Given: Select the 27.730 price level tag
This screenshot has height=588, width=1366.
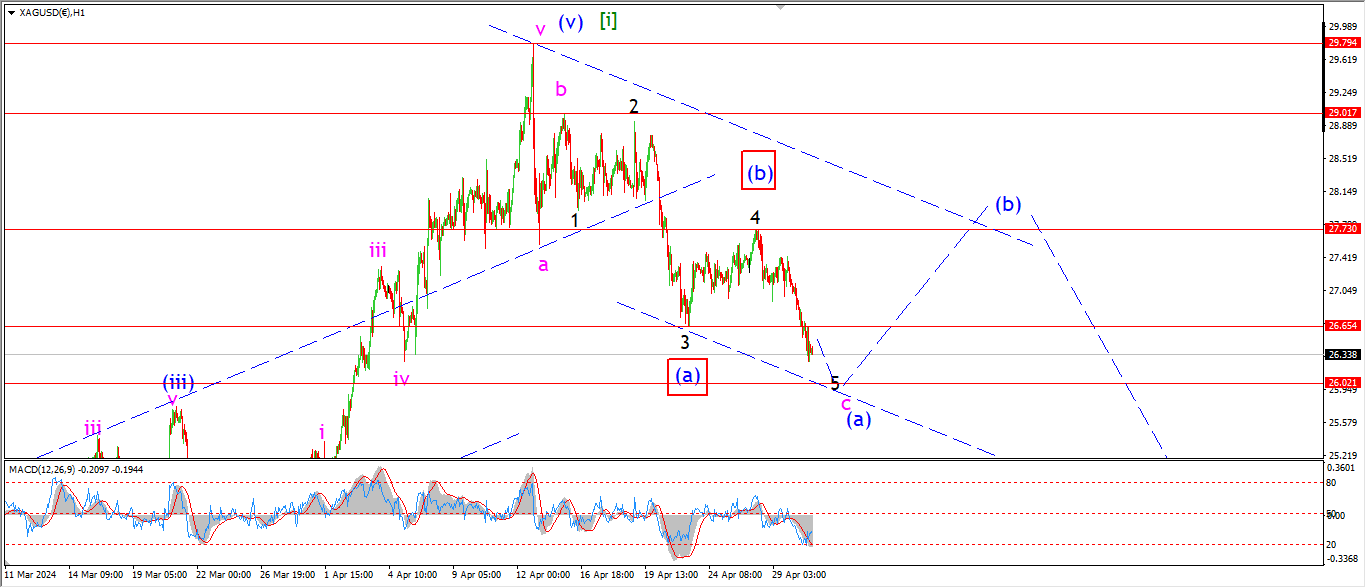Looking at the screenshot, I should (1341, 229).
